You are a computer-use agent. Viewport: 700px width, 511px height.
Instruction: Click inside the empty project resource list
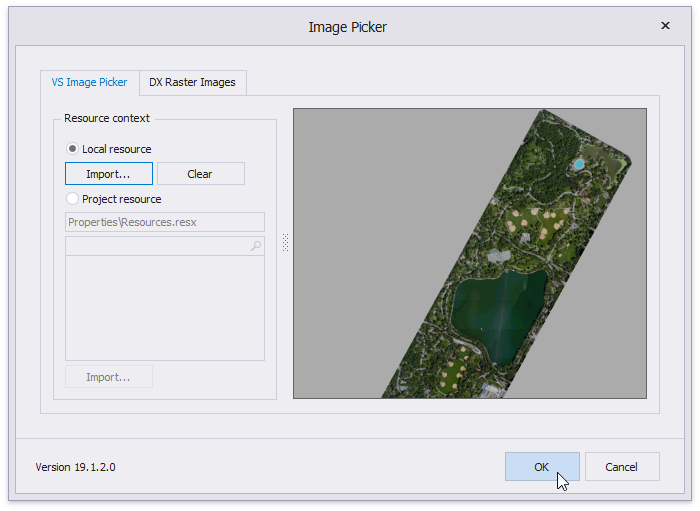coord(164,307)
